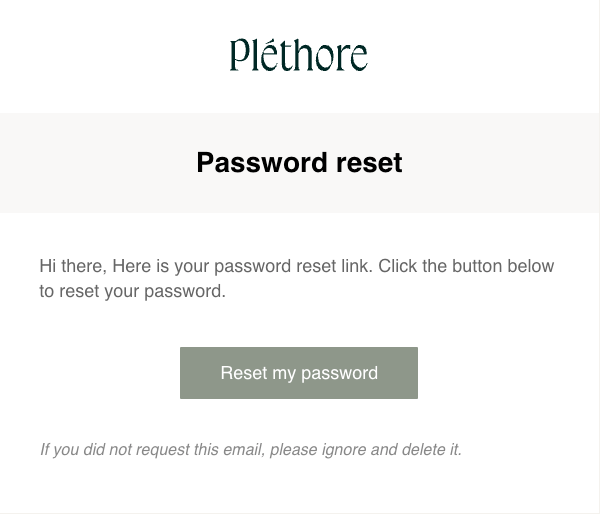Click the grey banner behind Password reset
Screen dimensions: 600x514
click(x=299, y=163)
